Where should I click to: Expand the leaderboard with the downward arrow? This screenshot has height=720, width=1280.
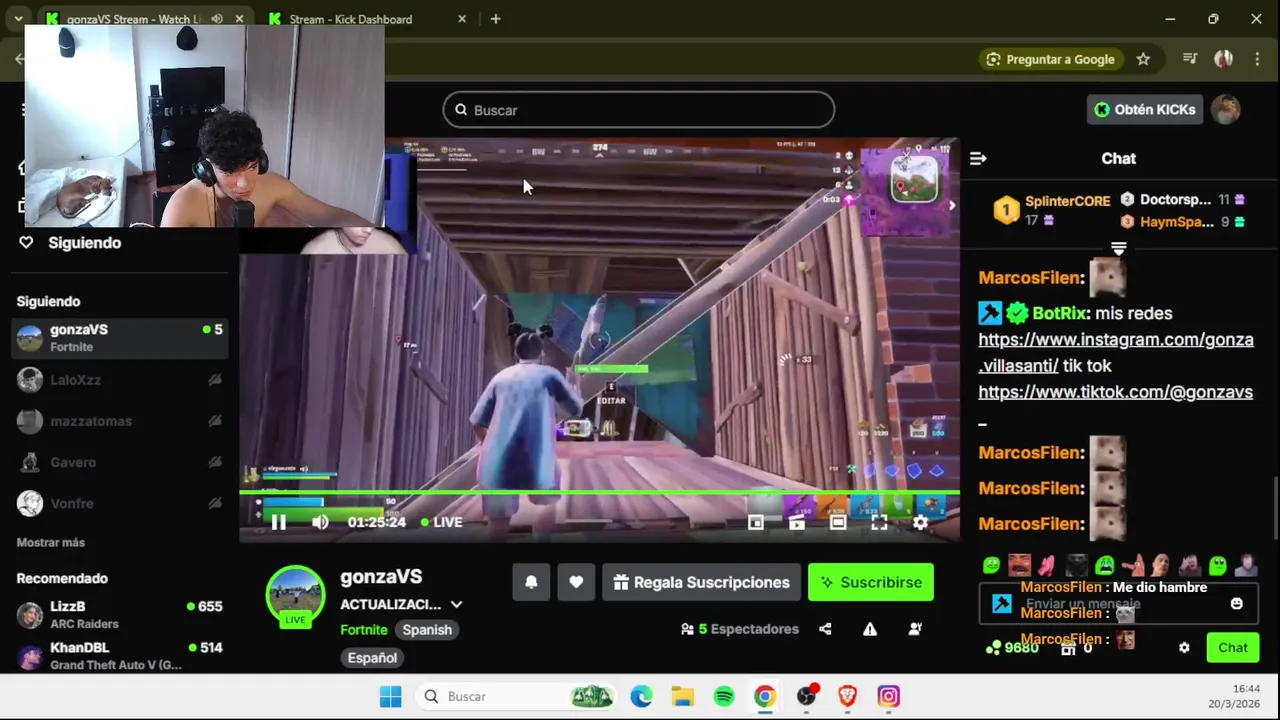pos(1118,248)
